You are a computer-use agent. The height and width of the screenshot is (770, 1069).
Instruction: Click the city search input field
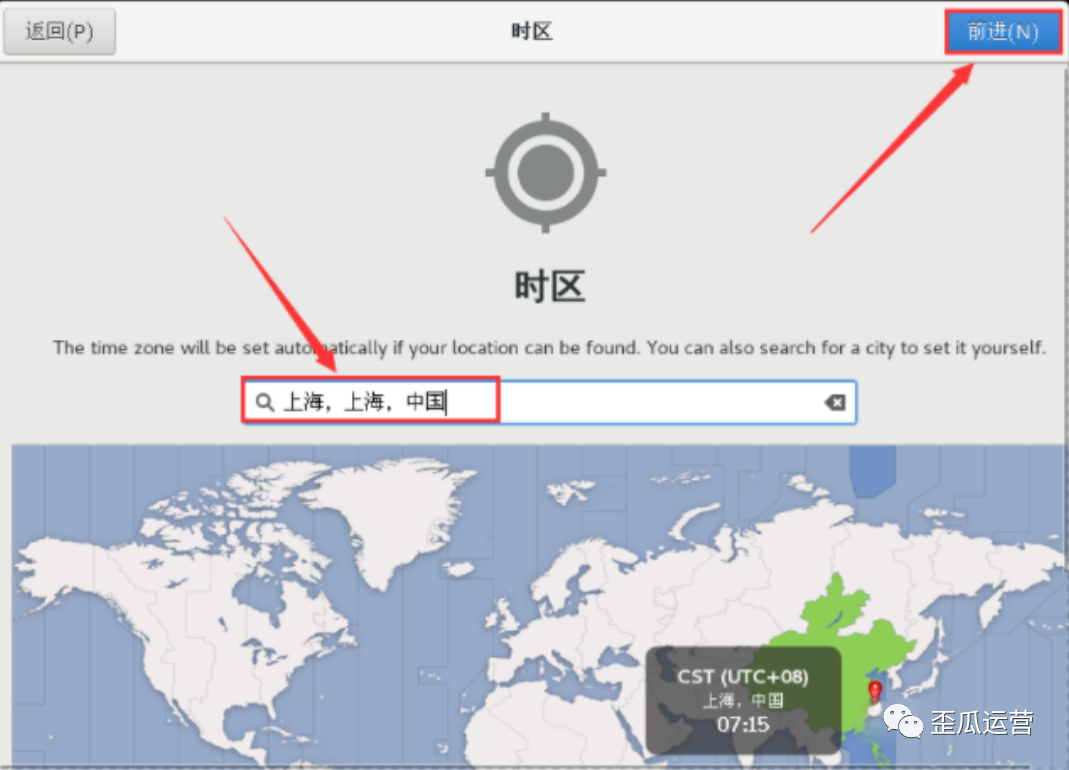tap(549, 402)
